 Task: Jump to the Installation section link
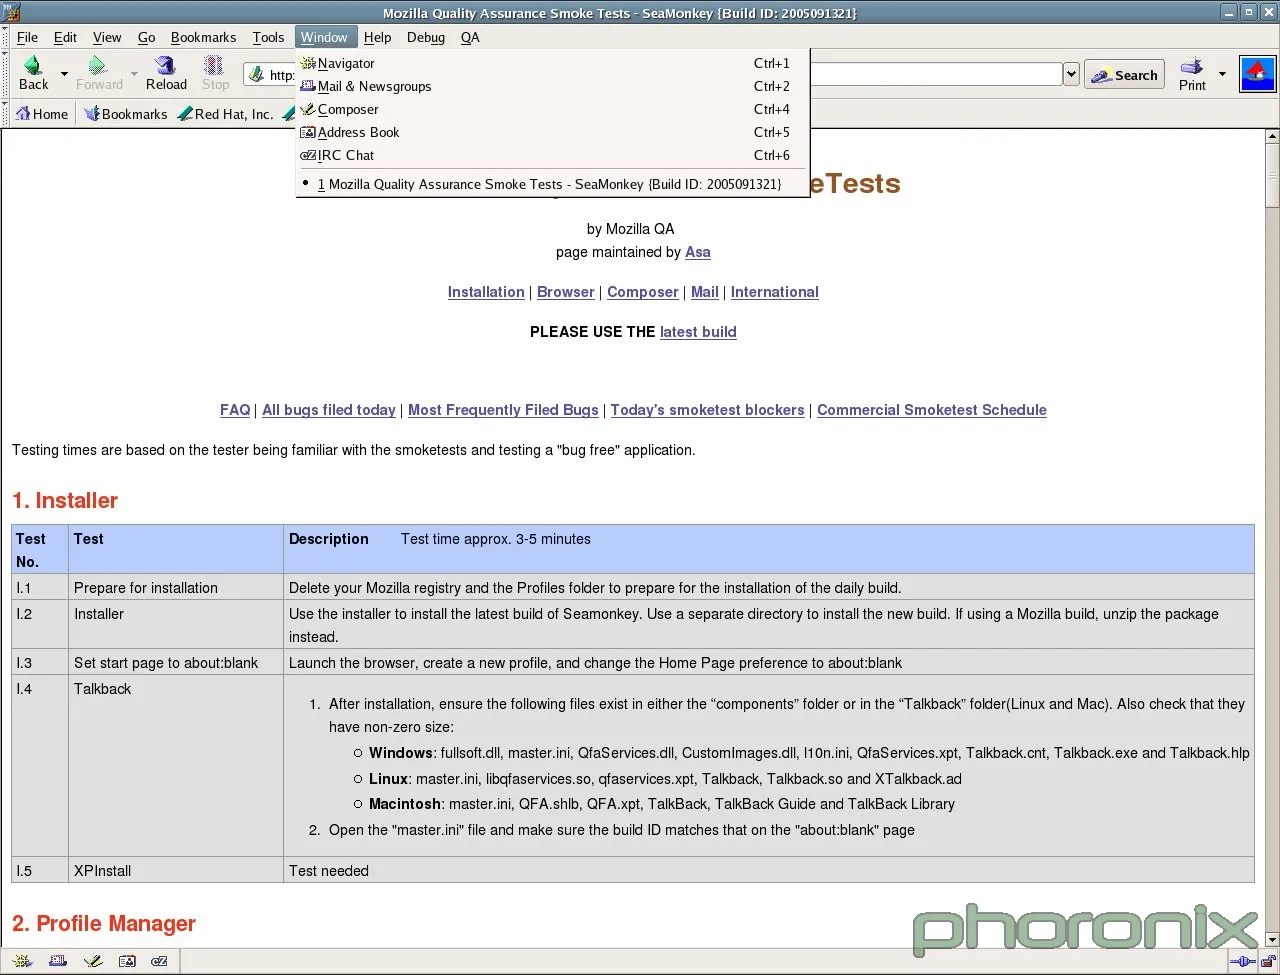pos(486,292)
